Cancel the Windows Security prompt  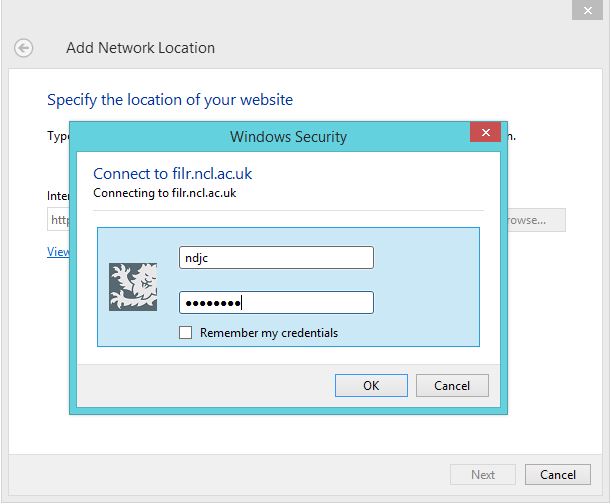tap(452, 385)
